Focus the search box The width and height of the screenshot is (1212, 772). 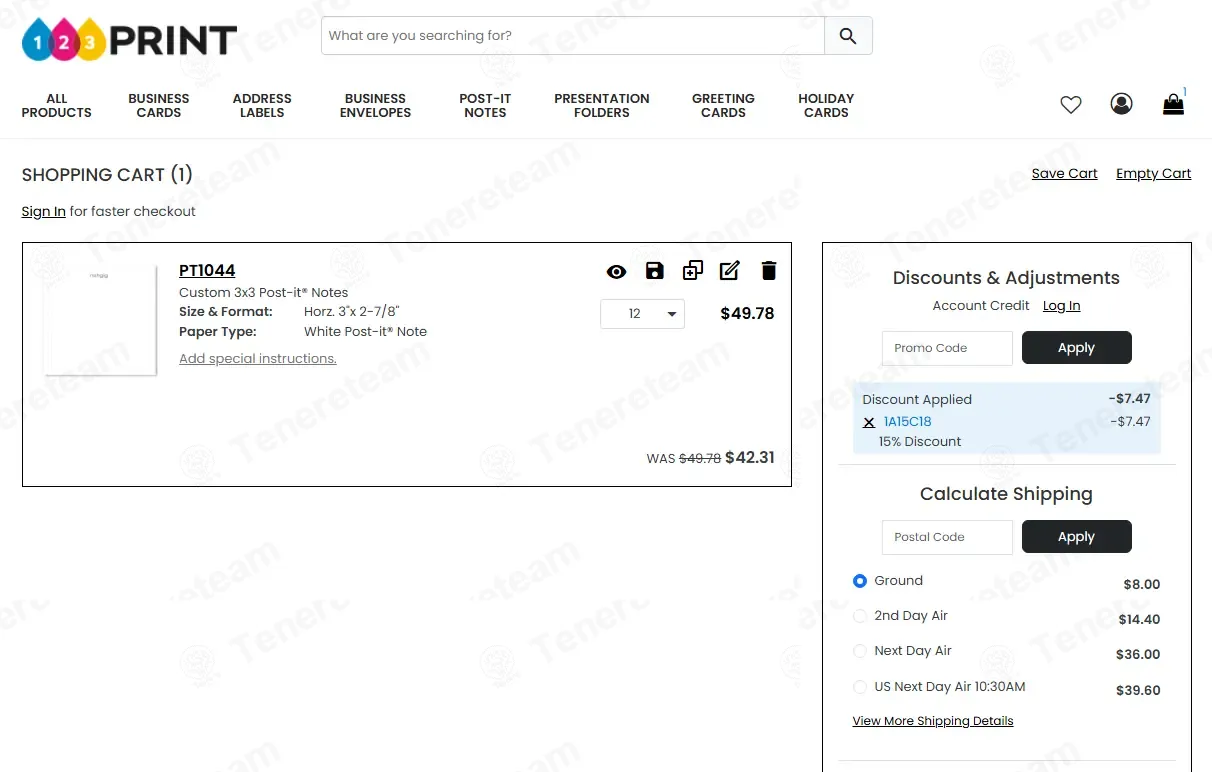tap(573, 36)
